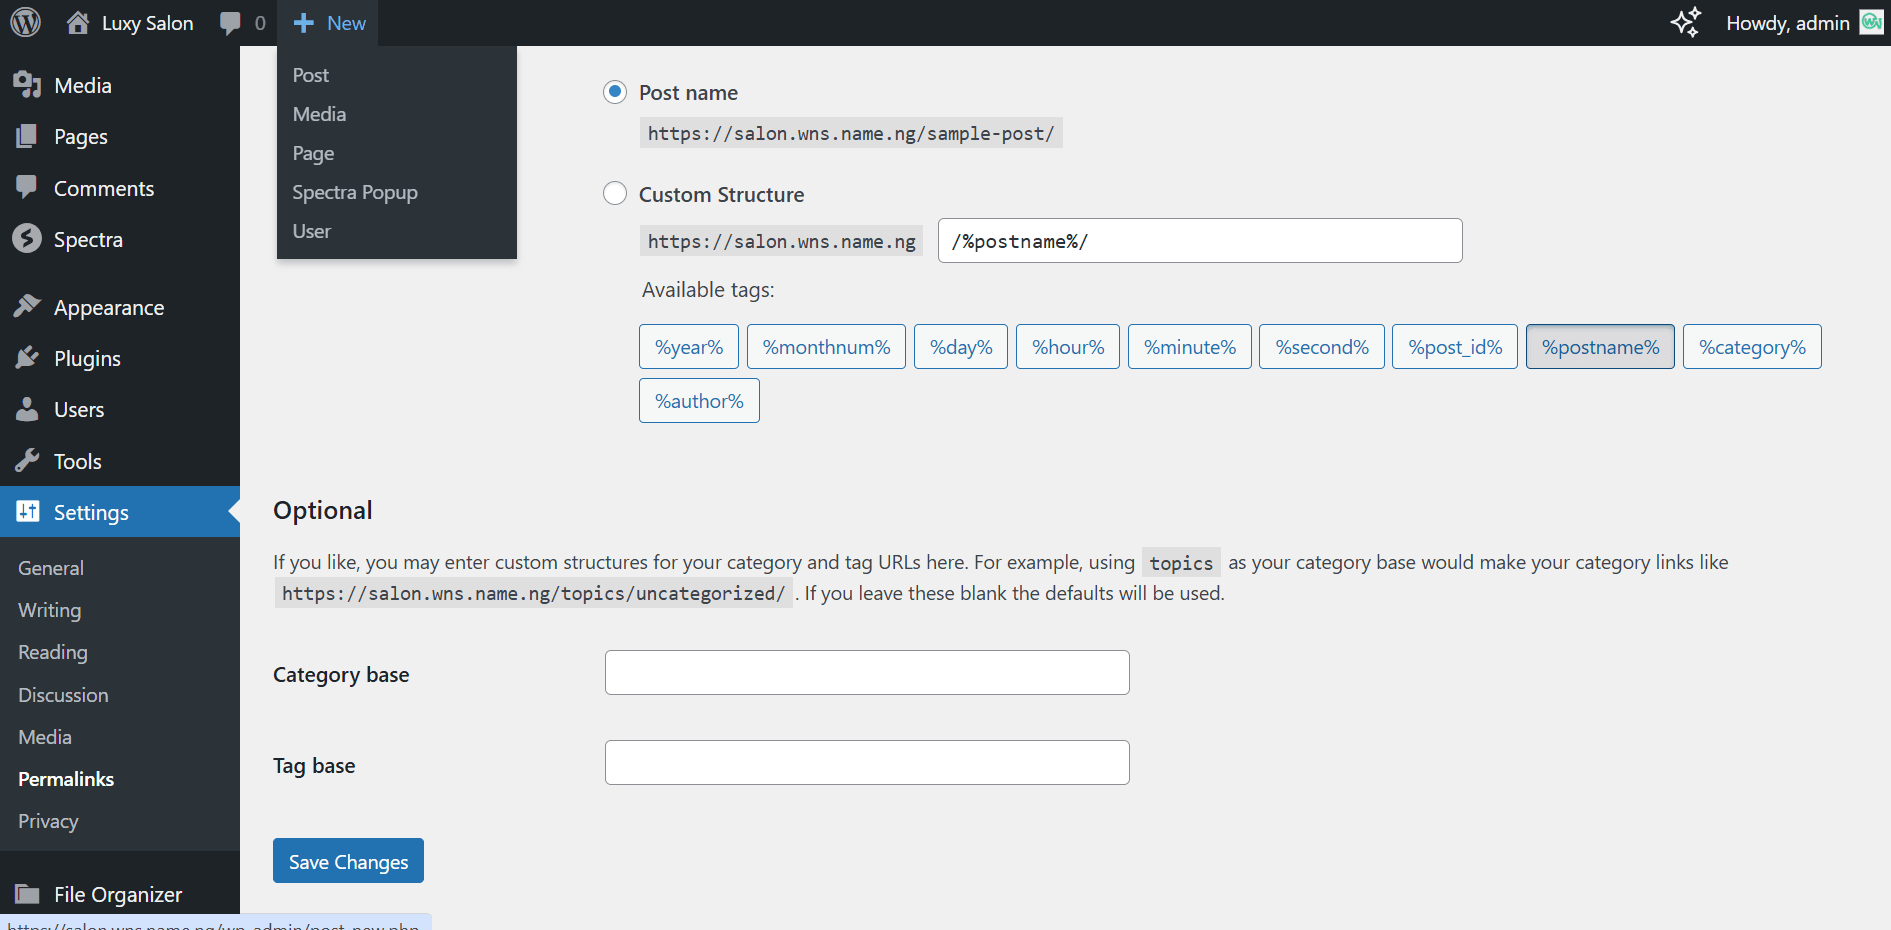Click the sample-post URL text
The image size is (1891, 930).
click(x=851, y=133)
